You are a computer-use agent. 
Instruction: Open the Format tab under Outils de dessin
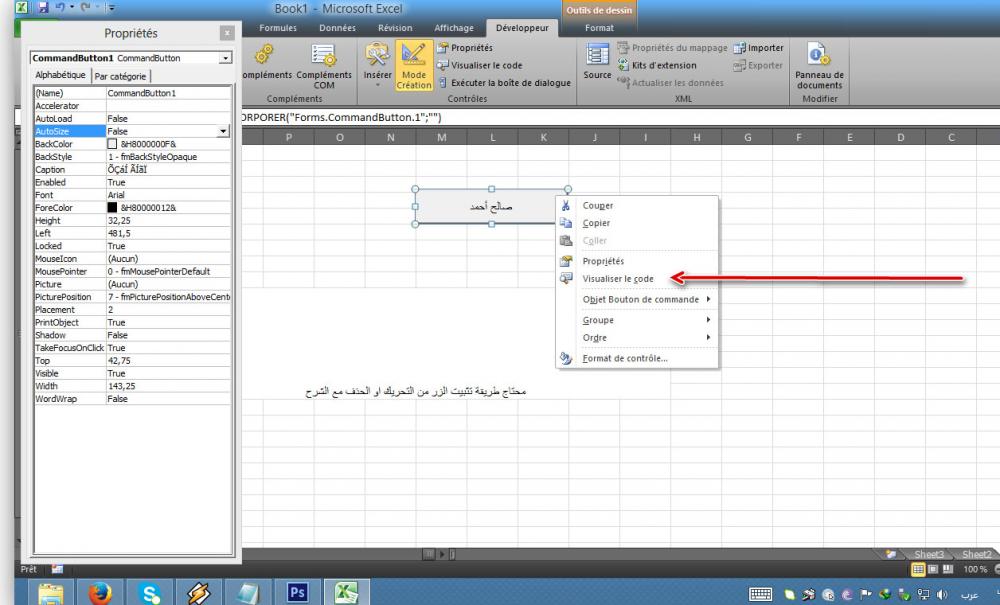click(x=599, y=28)
